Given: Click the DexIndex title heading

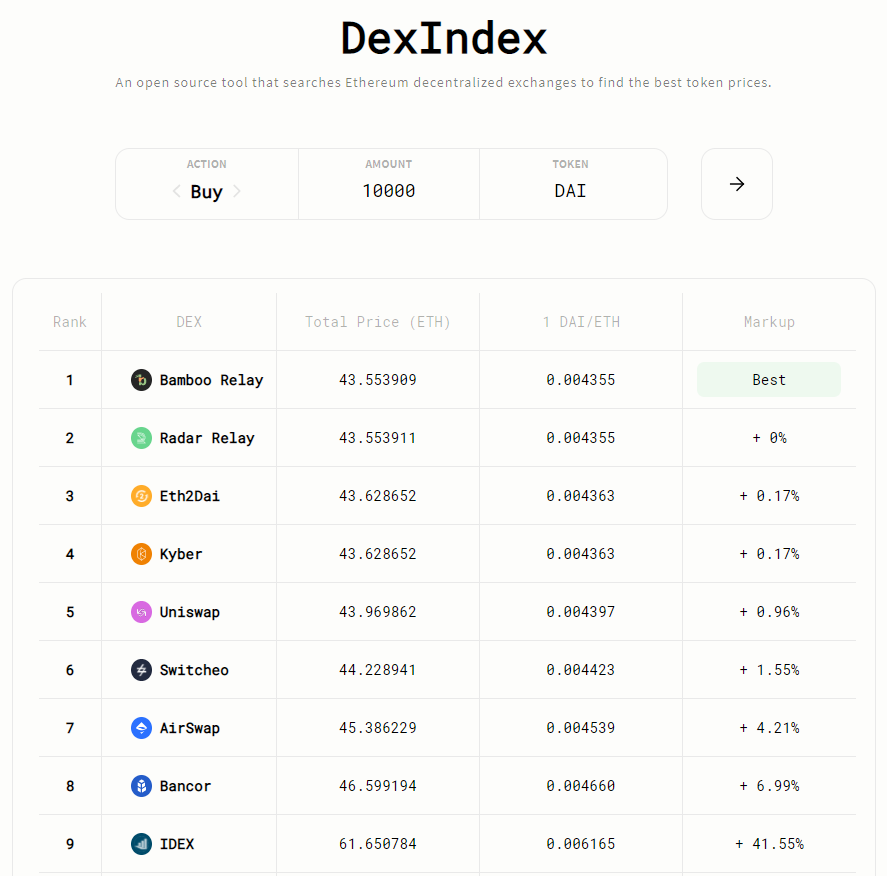Looking at the screenshot, I should pos(444,38).
